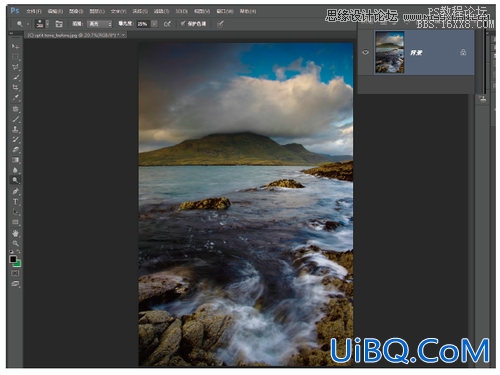
Task: Open the 文件(F) menu
Action: [x=34, y=11]
